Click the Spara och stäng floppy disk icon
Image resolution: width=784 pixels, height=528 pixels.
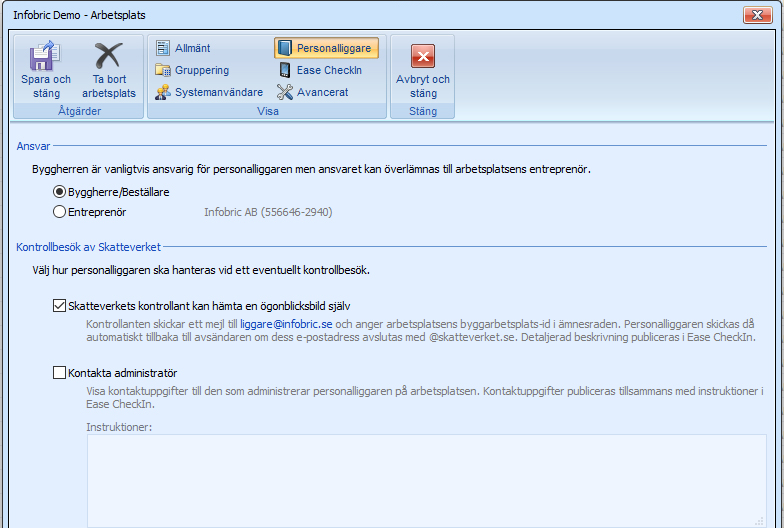click(x=45, y=55)
